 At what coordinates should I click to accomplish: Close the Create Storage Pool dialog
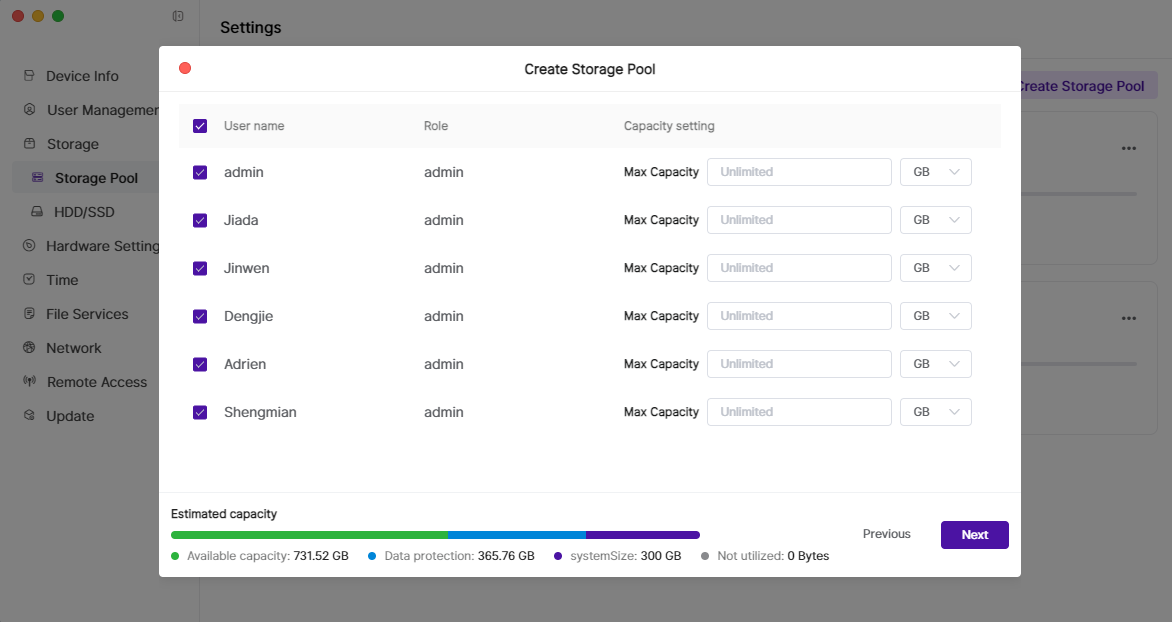point(185,68)
